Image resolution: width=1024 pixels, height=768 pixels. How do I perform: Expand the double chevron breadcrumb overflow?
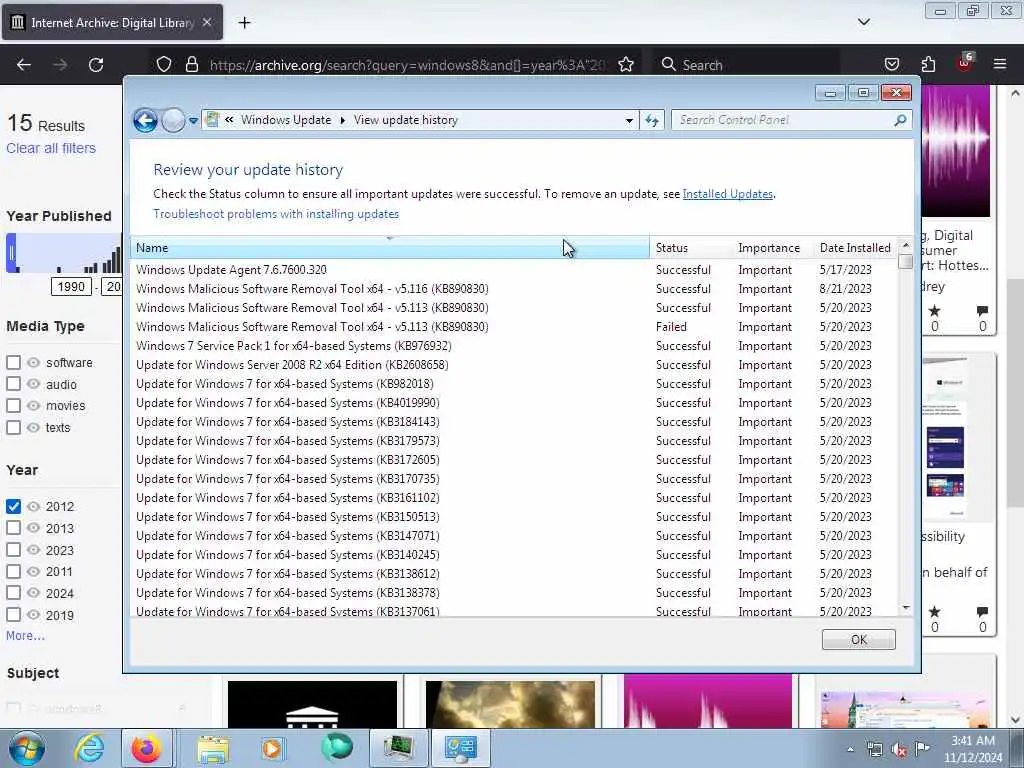229,120
